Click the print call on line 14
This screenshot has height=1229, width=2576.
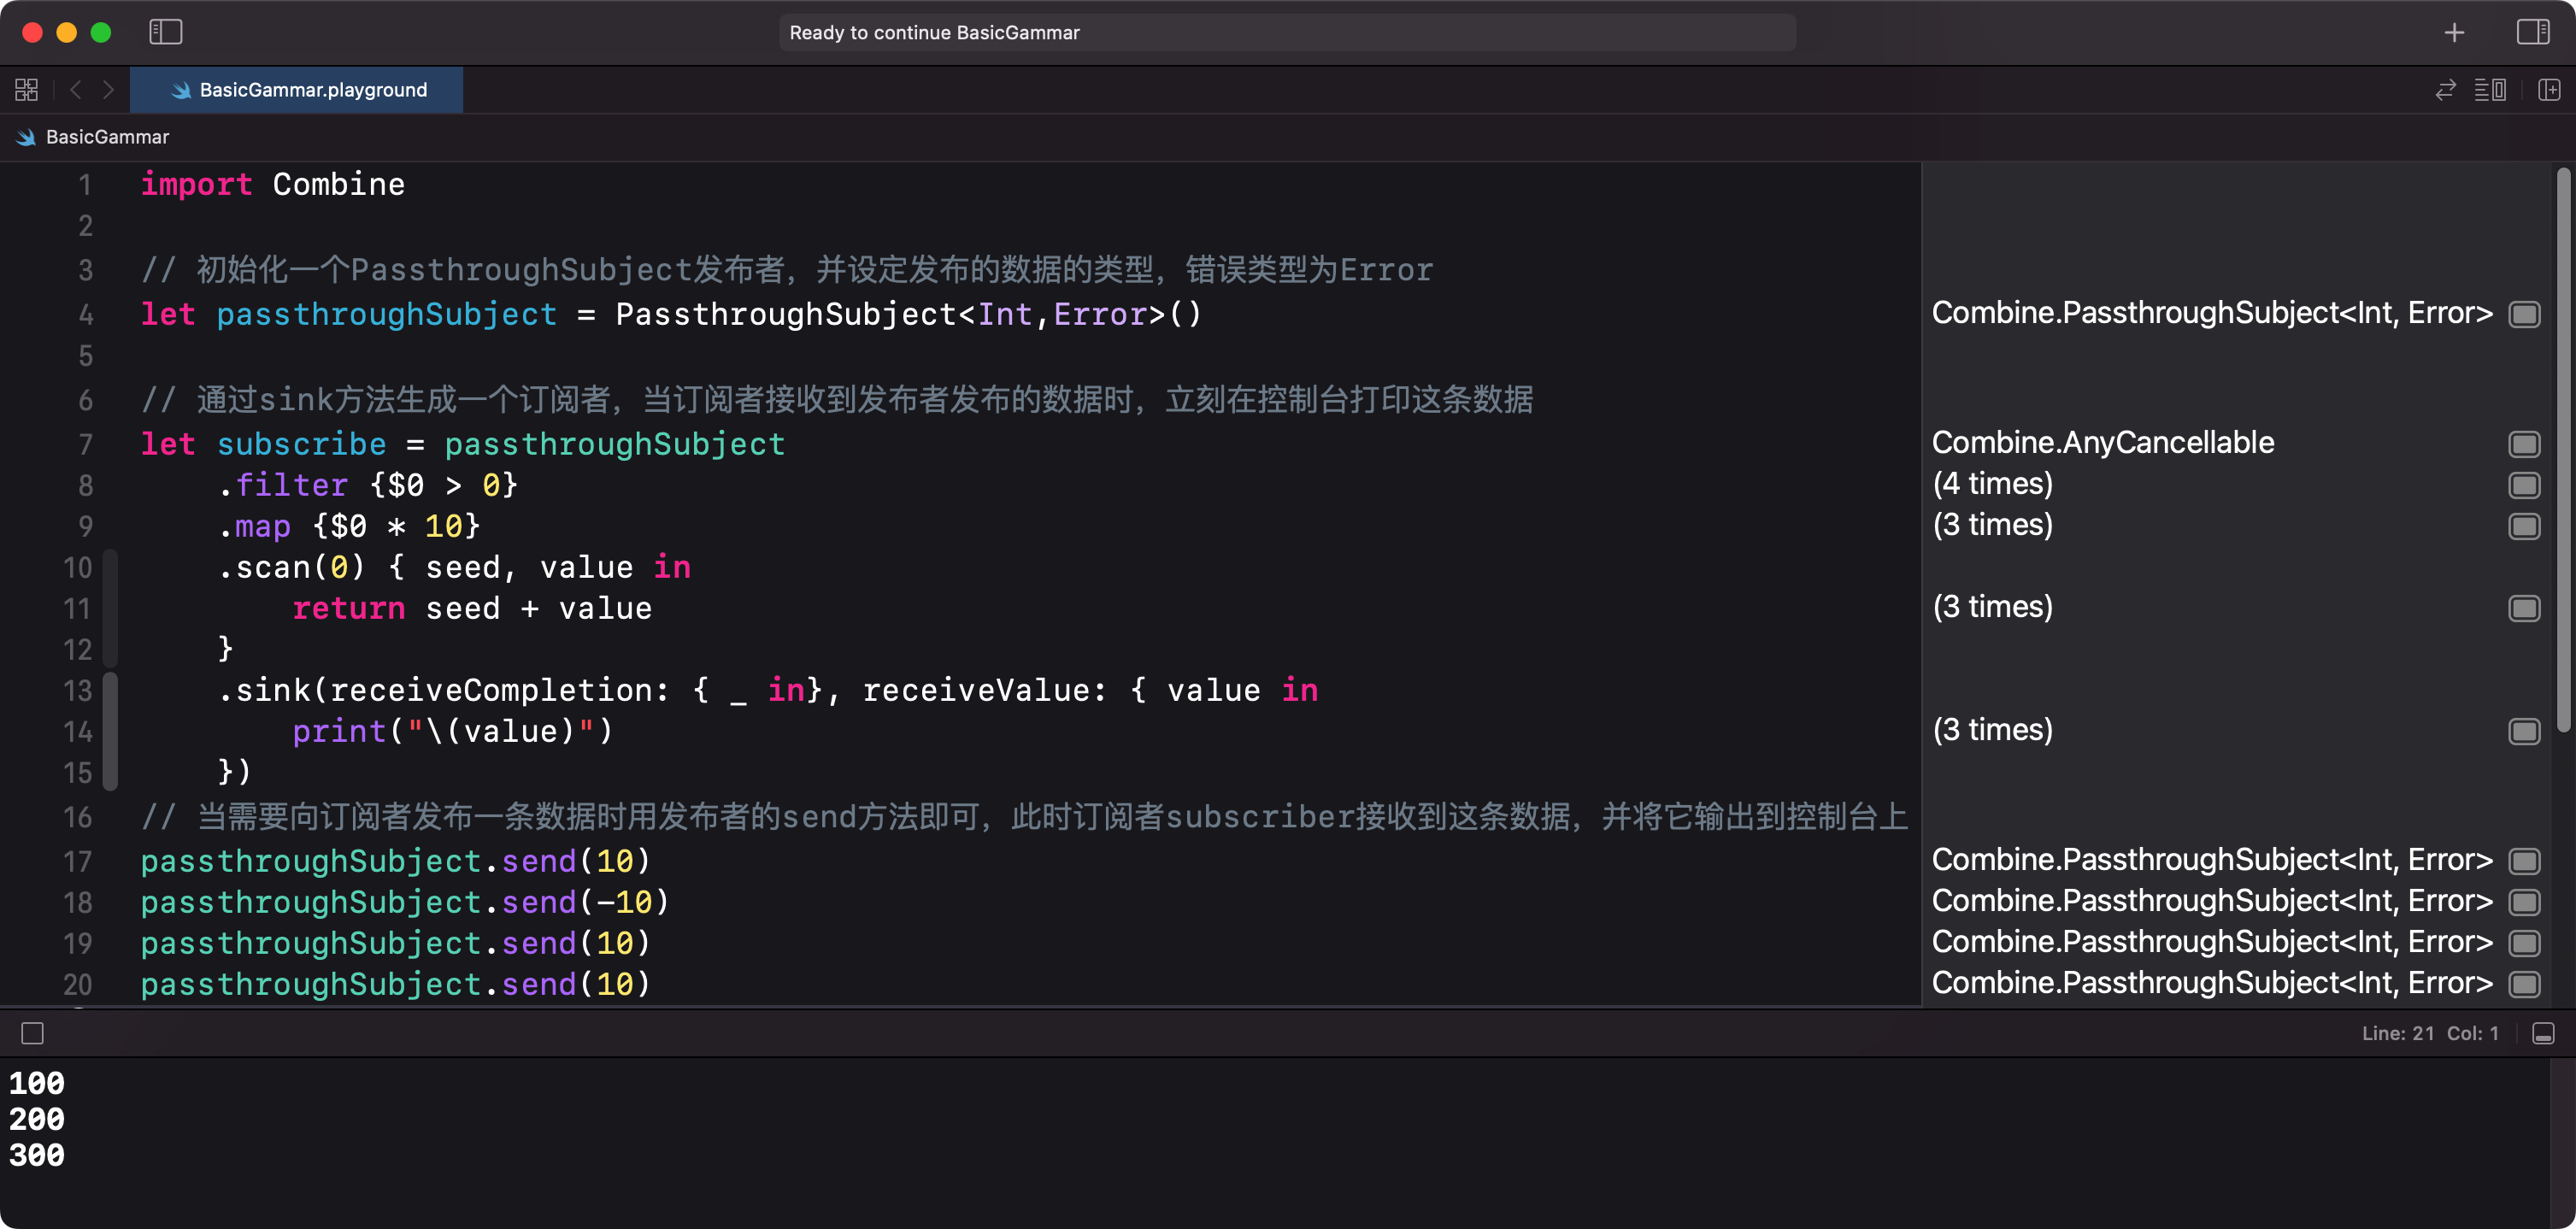click(338, 731)
